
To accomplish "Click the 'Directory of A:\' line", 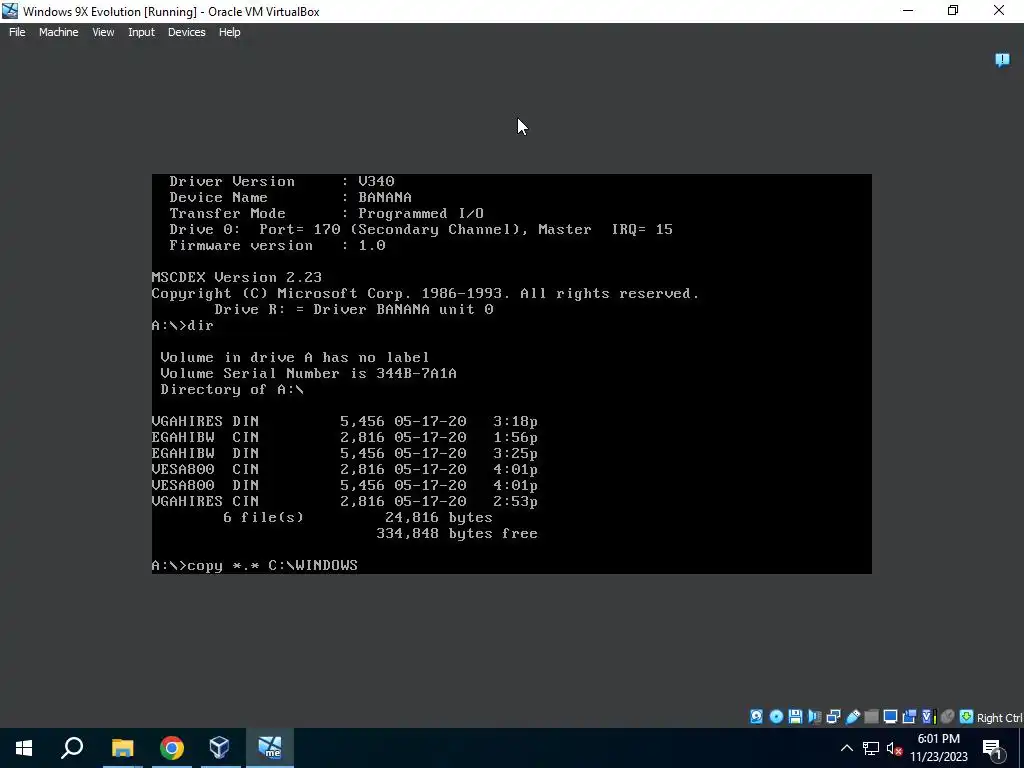I will point(232,389).
